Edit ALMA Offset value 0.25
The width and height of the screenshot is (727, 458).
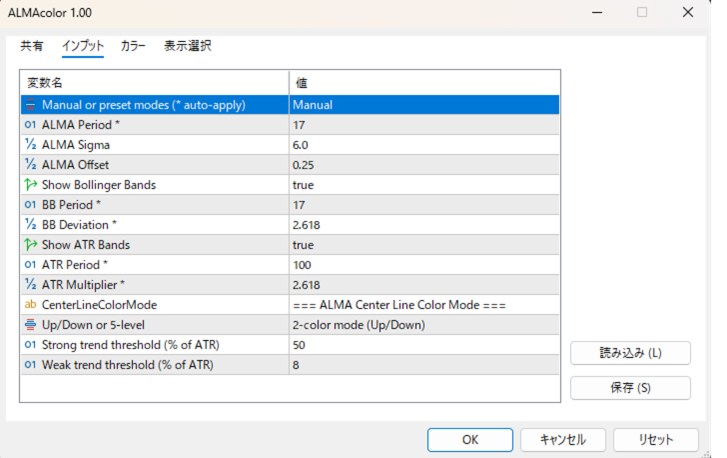[x=424, y=165]
